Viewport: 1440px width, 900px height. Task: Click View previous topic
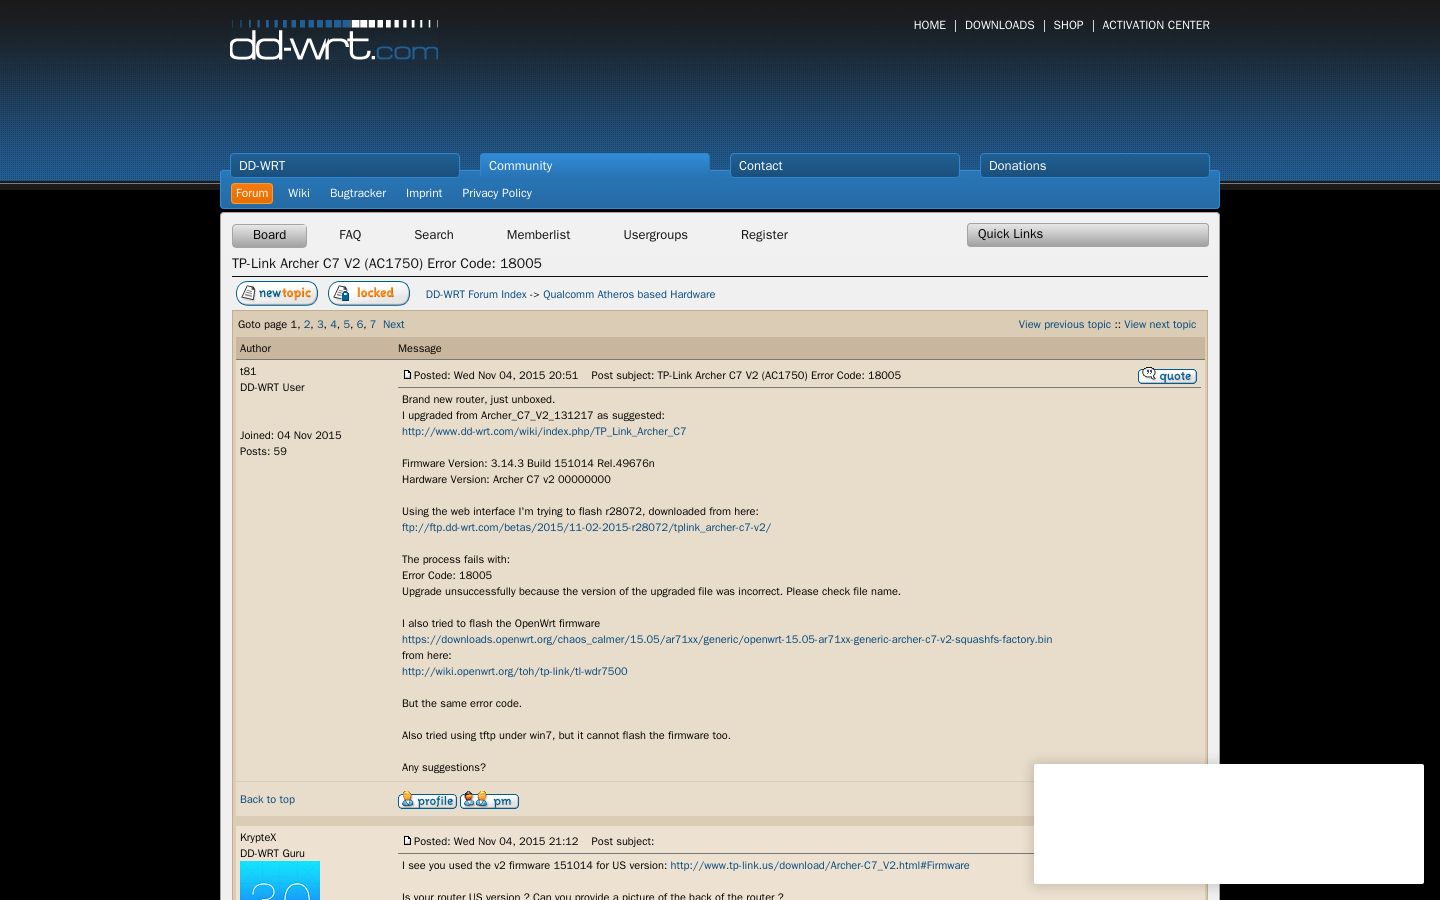click(1064, 324)
